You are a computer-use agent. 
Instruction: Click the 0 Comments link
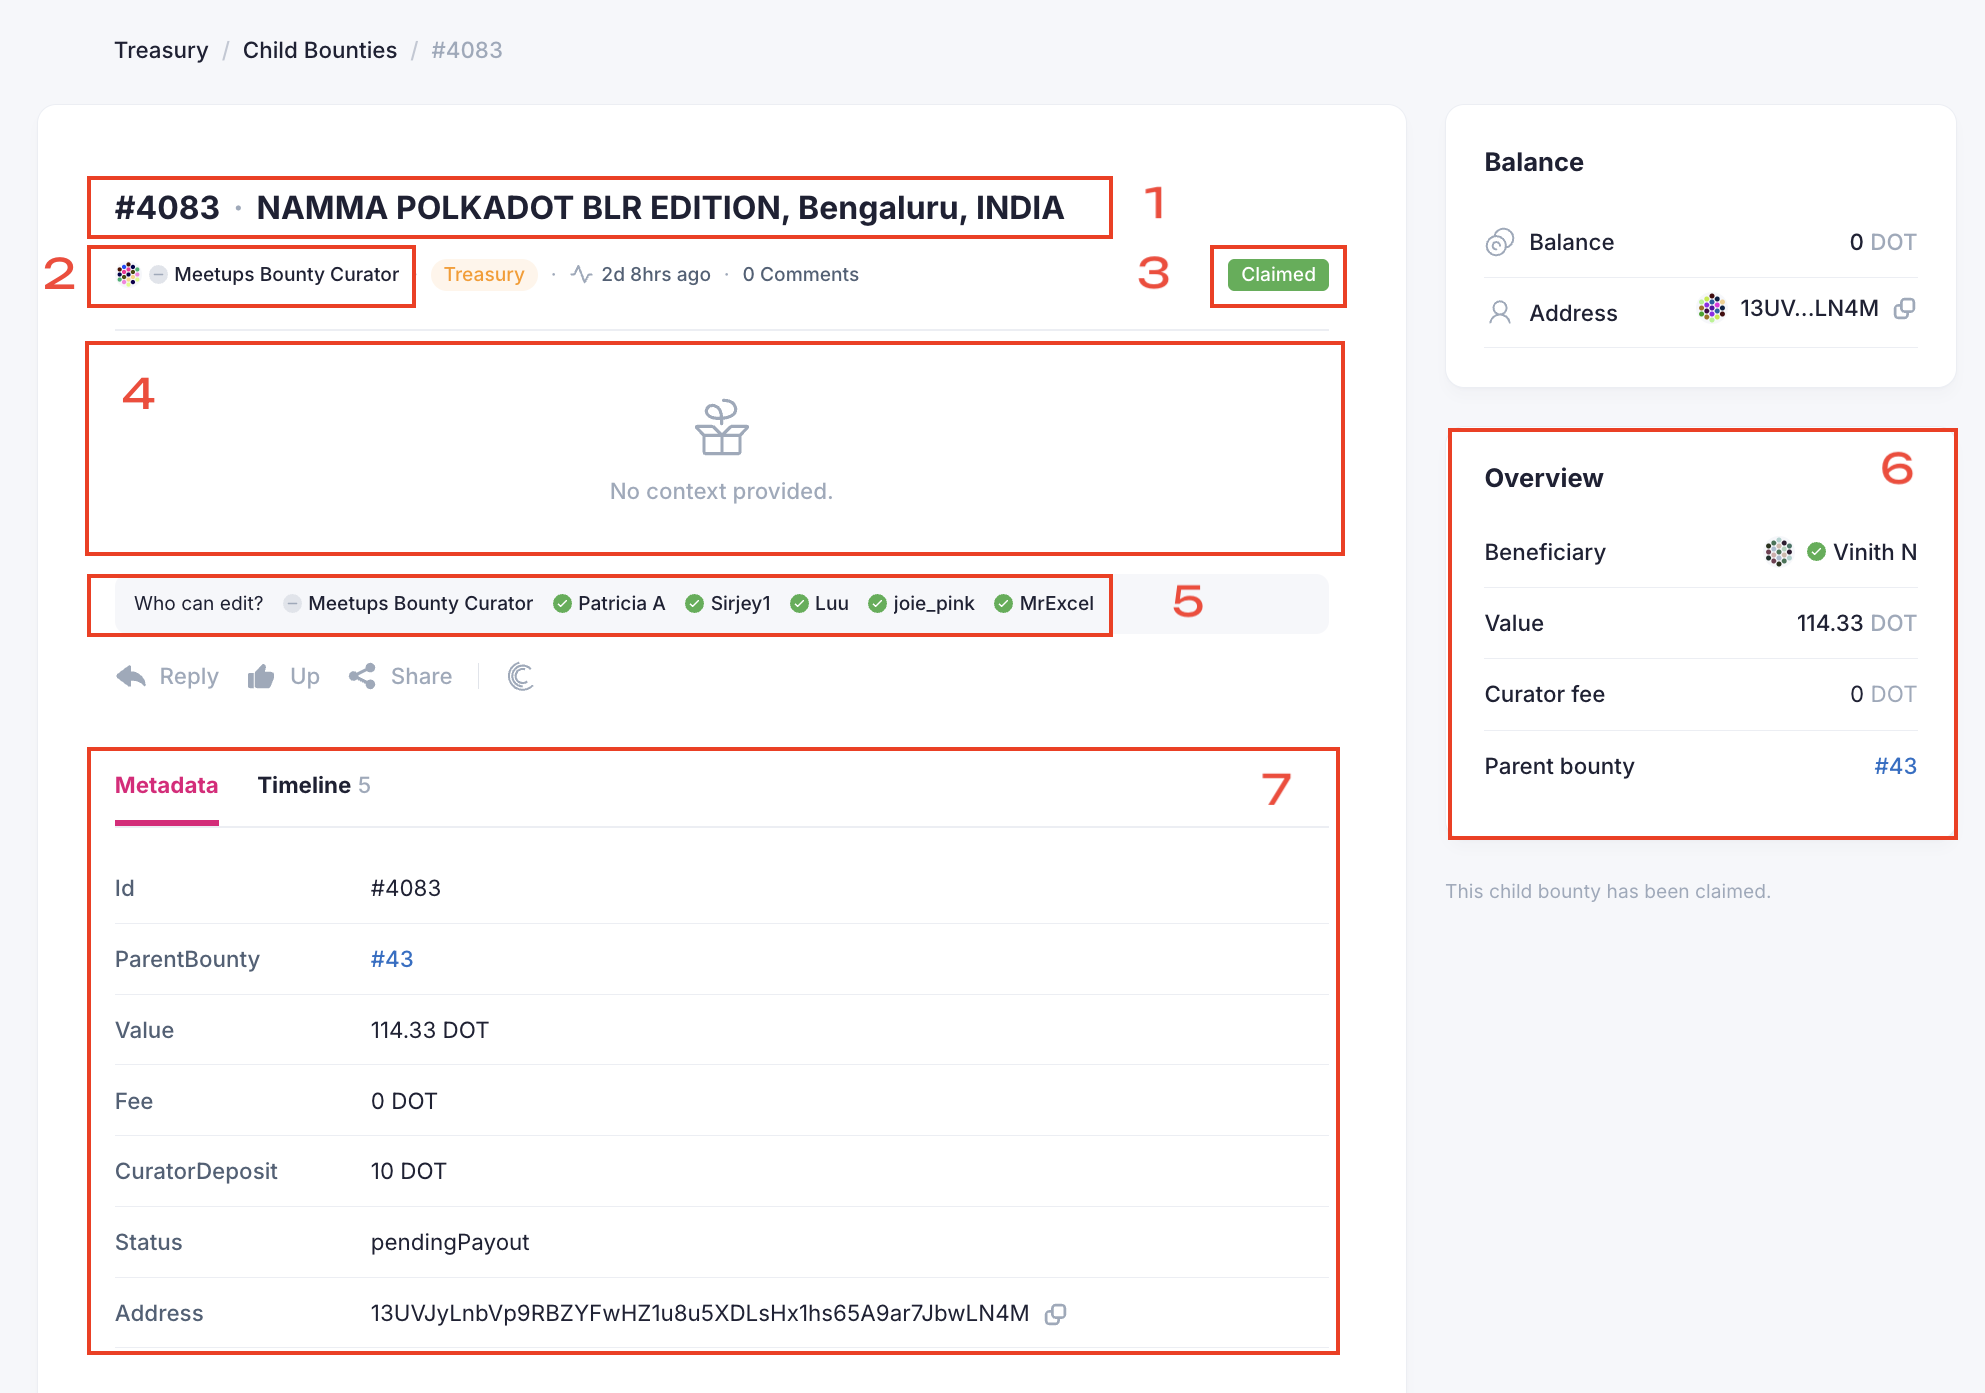800,274
